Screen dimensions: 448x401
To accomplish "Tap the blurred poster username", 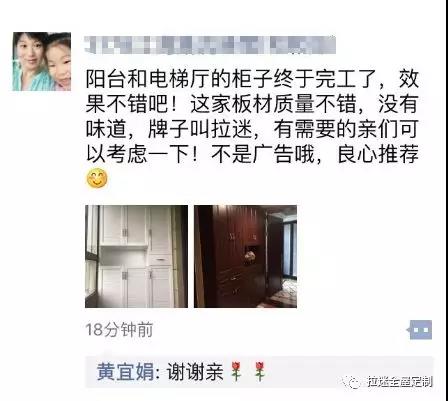I will coord(210,45).
